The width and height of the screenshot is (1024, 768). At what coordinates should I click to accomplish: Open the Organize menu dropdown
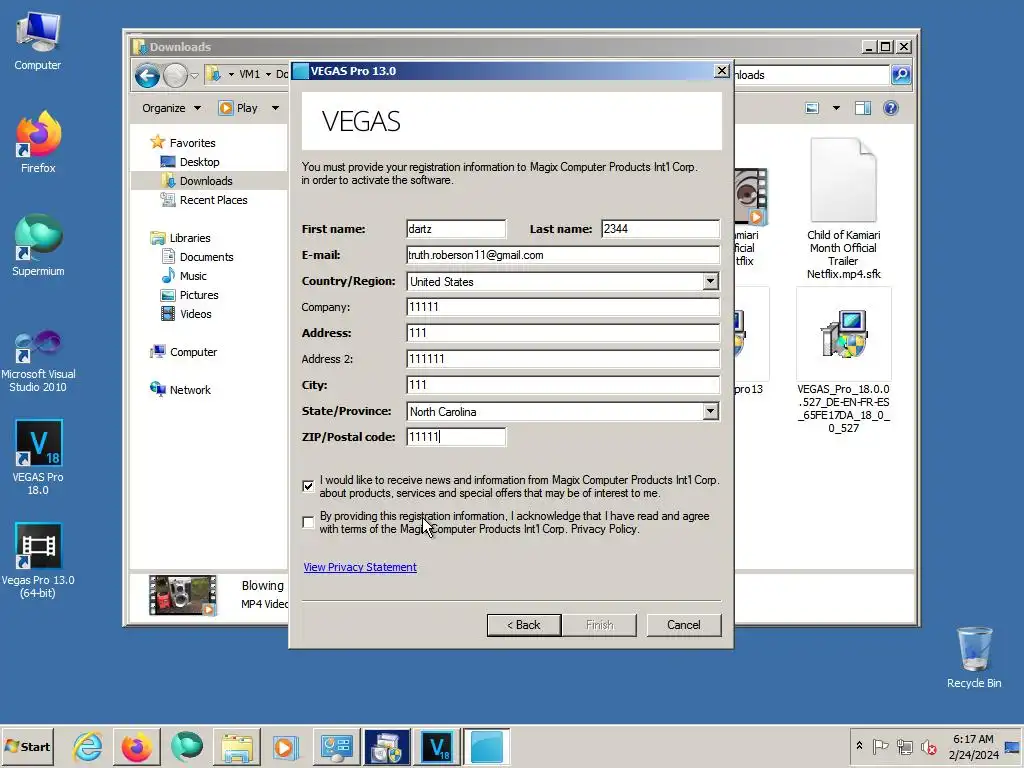point(171,108)
